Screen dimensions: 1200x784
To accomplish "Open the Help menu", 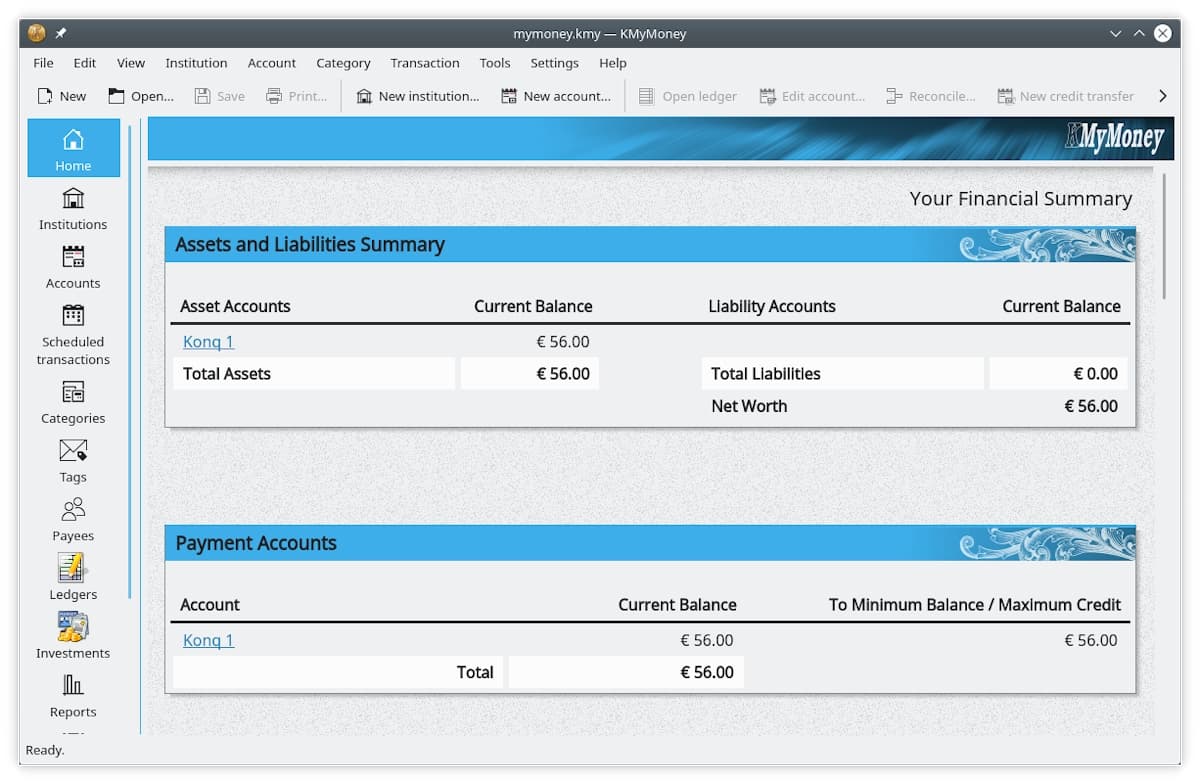I will pos(613,63).
